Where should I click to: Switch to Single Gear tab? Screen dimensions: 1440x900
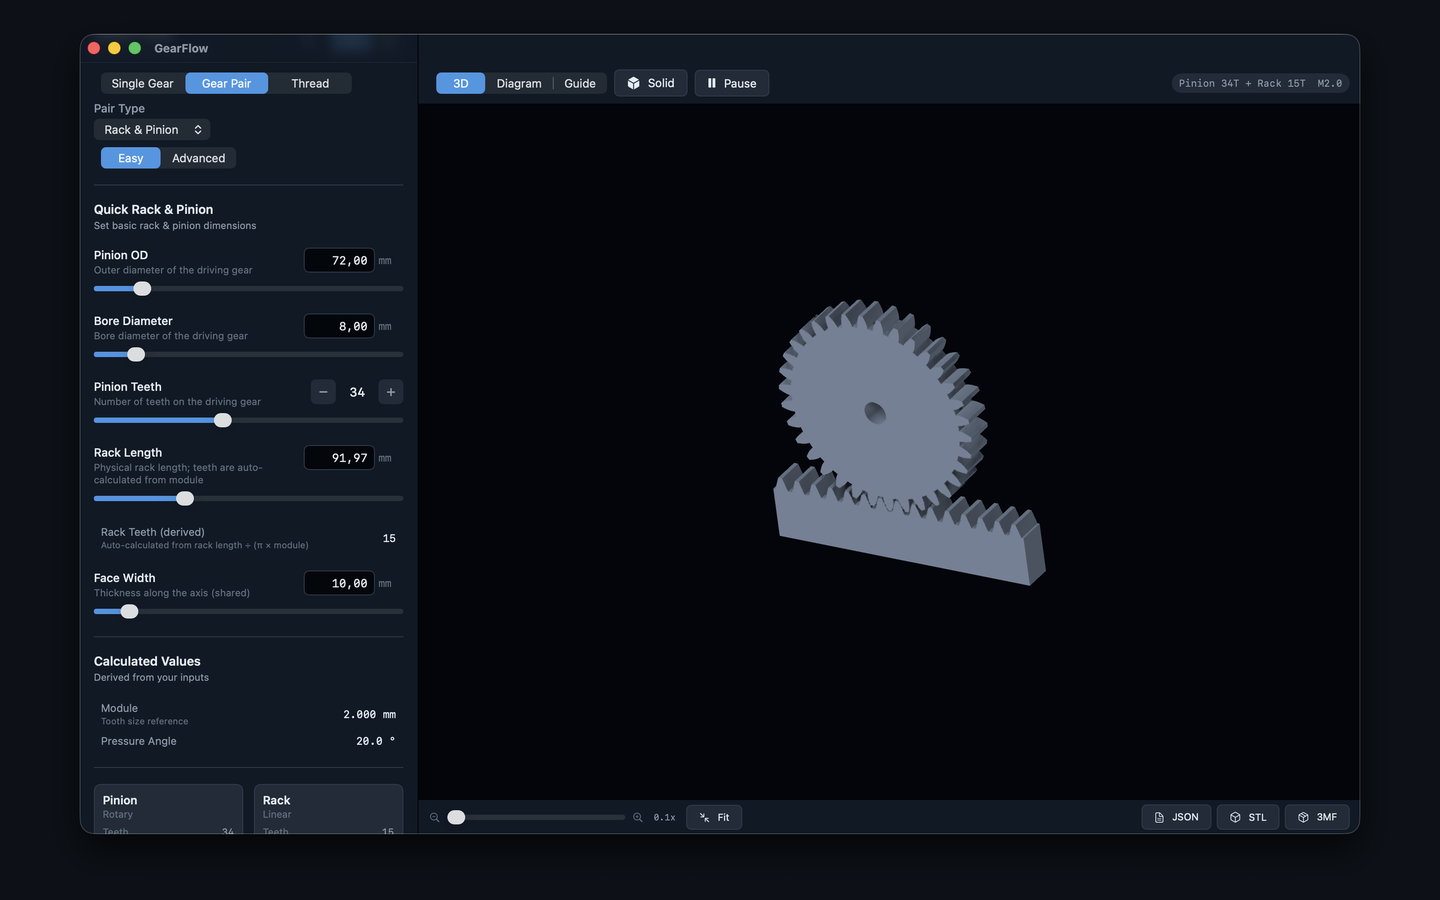tap(142, 83)
